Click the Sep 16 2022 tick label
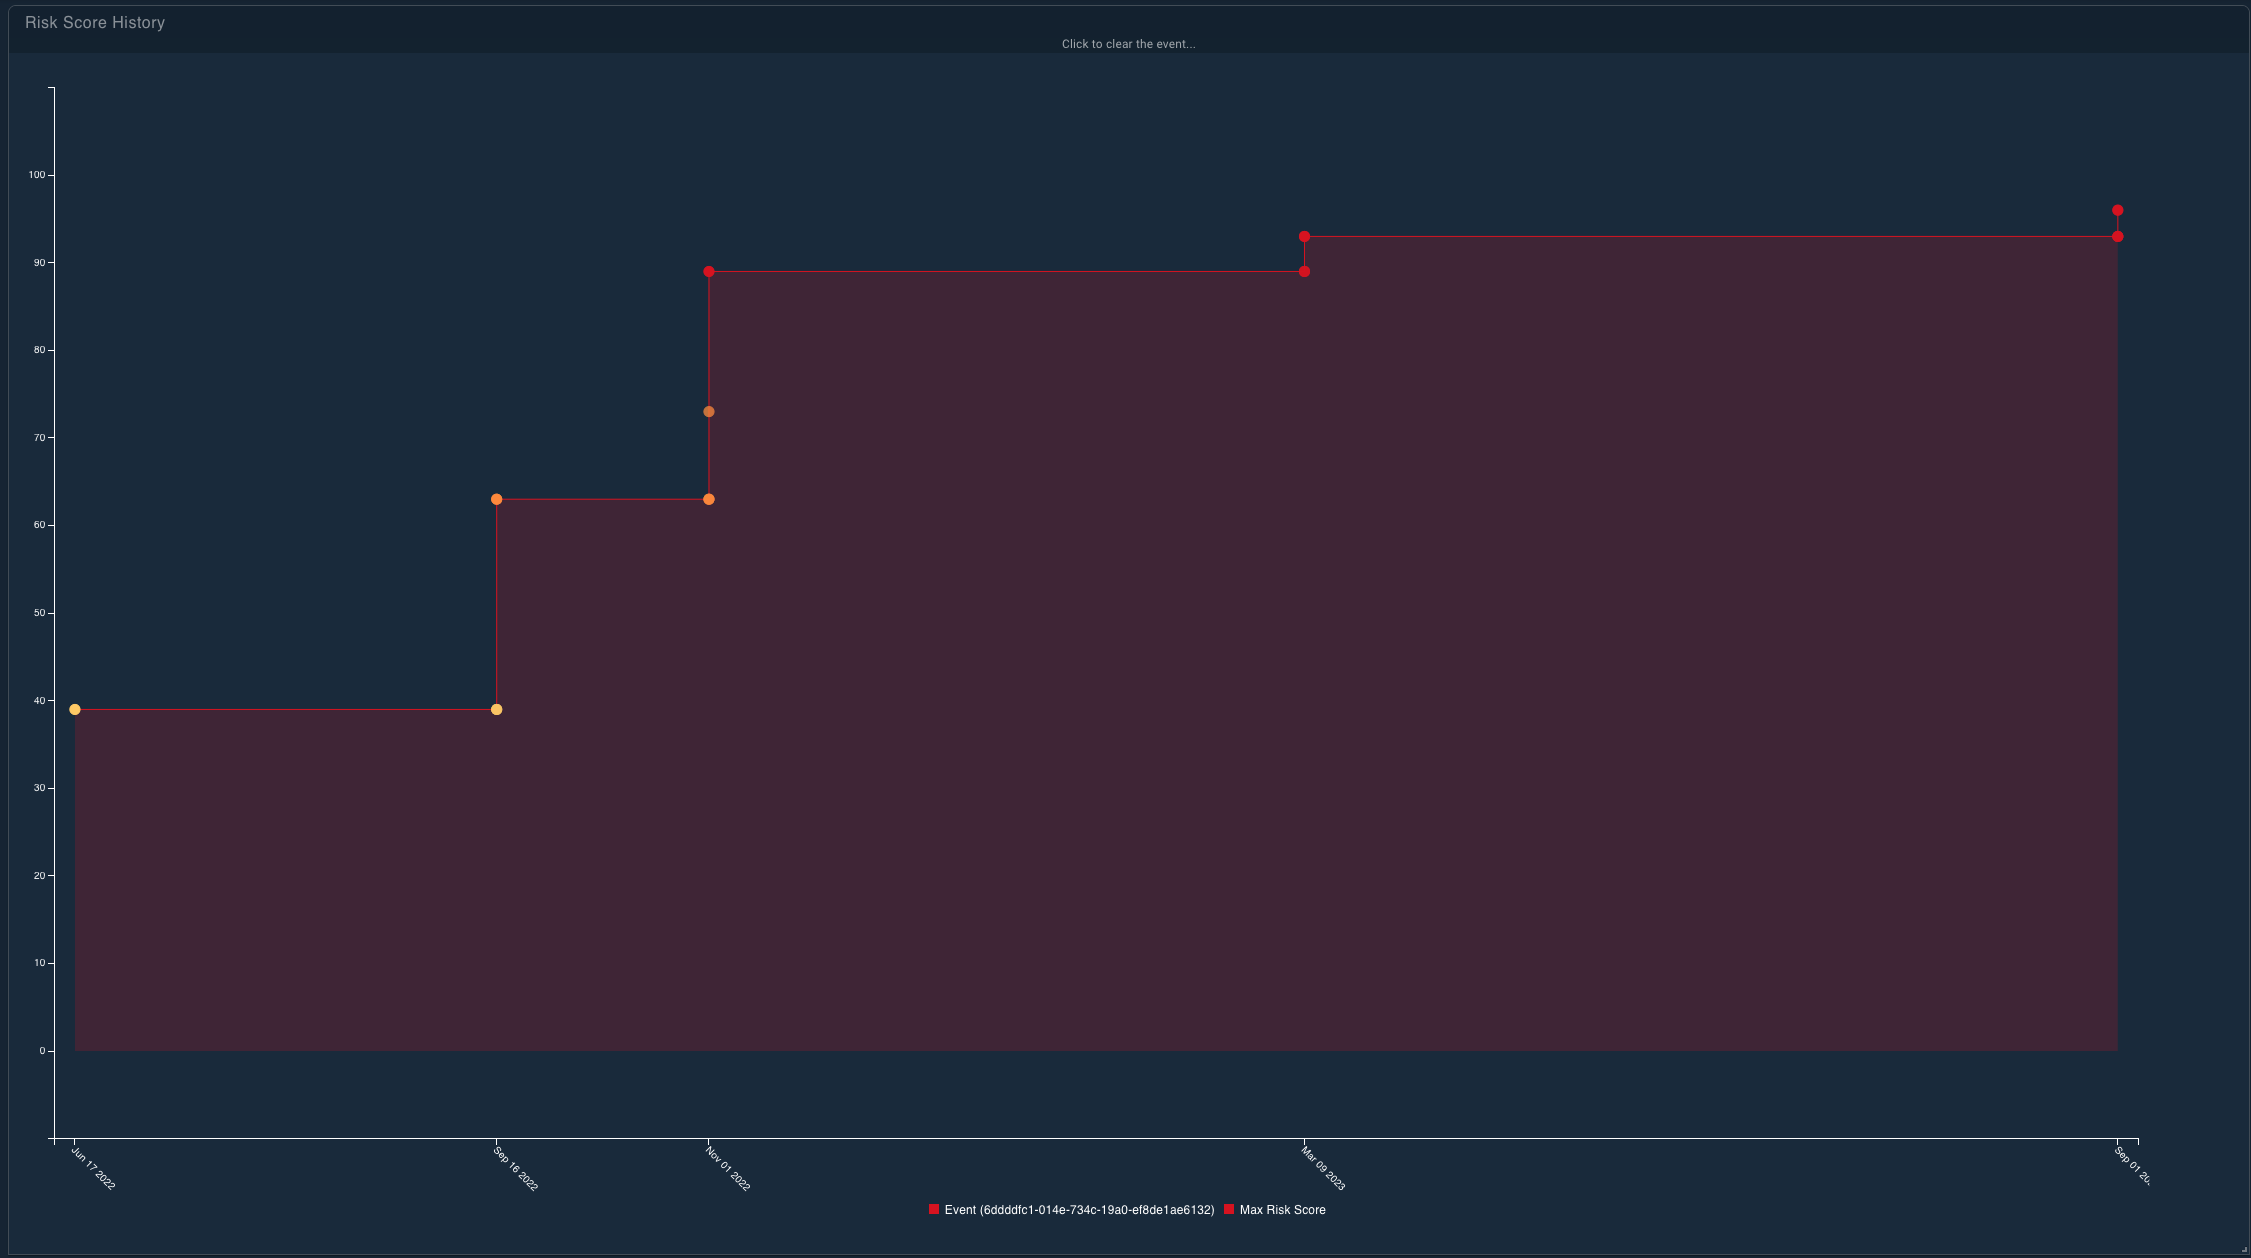The width and height of the screenshot is (2251, 1258). (x=513, y=1171)
